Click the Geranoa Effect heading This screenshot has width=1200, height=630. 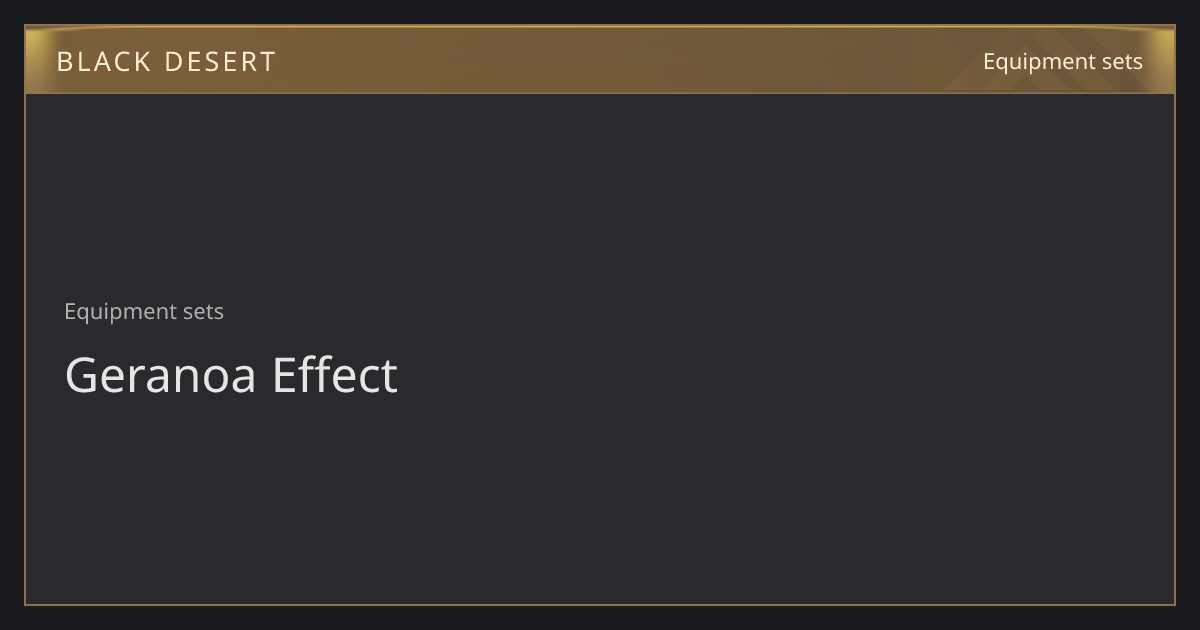click(231, 375)
